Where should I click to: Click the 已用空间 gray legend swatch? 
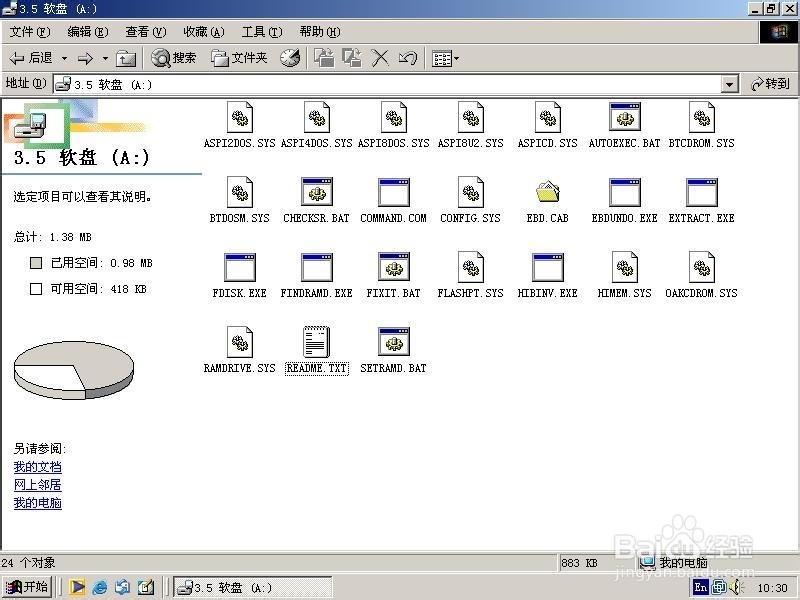(x=36, y=263)
